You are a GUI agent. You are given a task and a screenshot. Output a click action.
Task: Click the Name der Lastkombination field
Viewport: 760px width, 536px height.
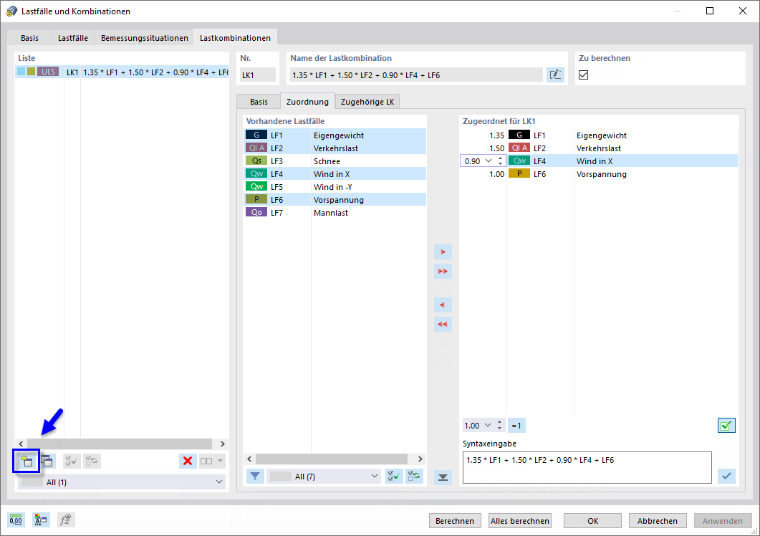[x=416, y=75]
